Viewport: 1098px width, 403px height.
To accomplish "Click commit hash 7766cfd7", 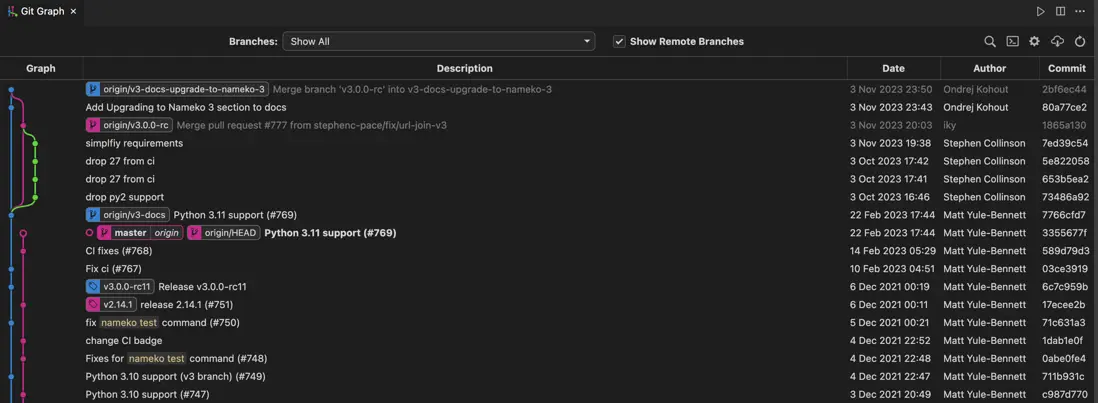I will pos(1064,215).
